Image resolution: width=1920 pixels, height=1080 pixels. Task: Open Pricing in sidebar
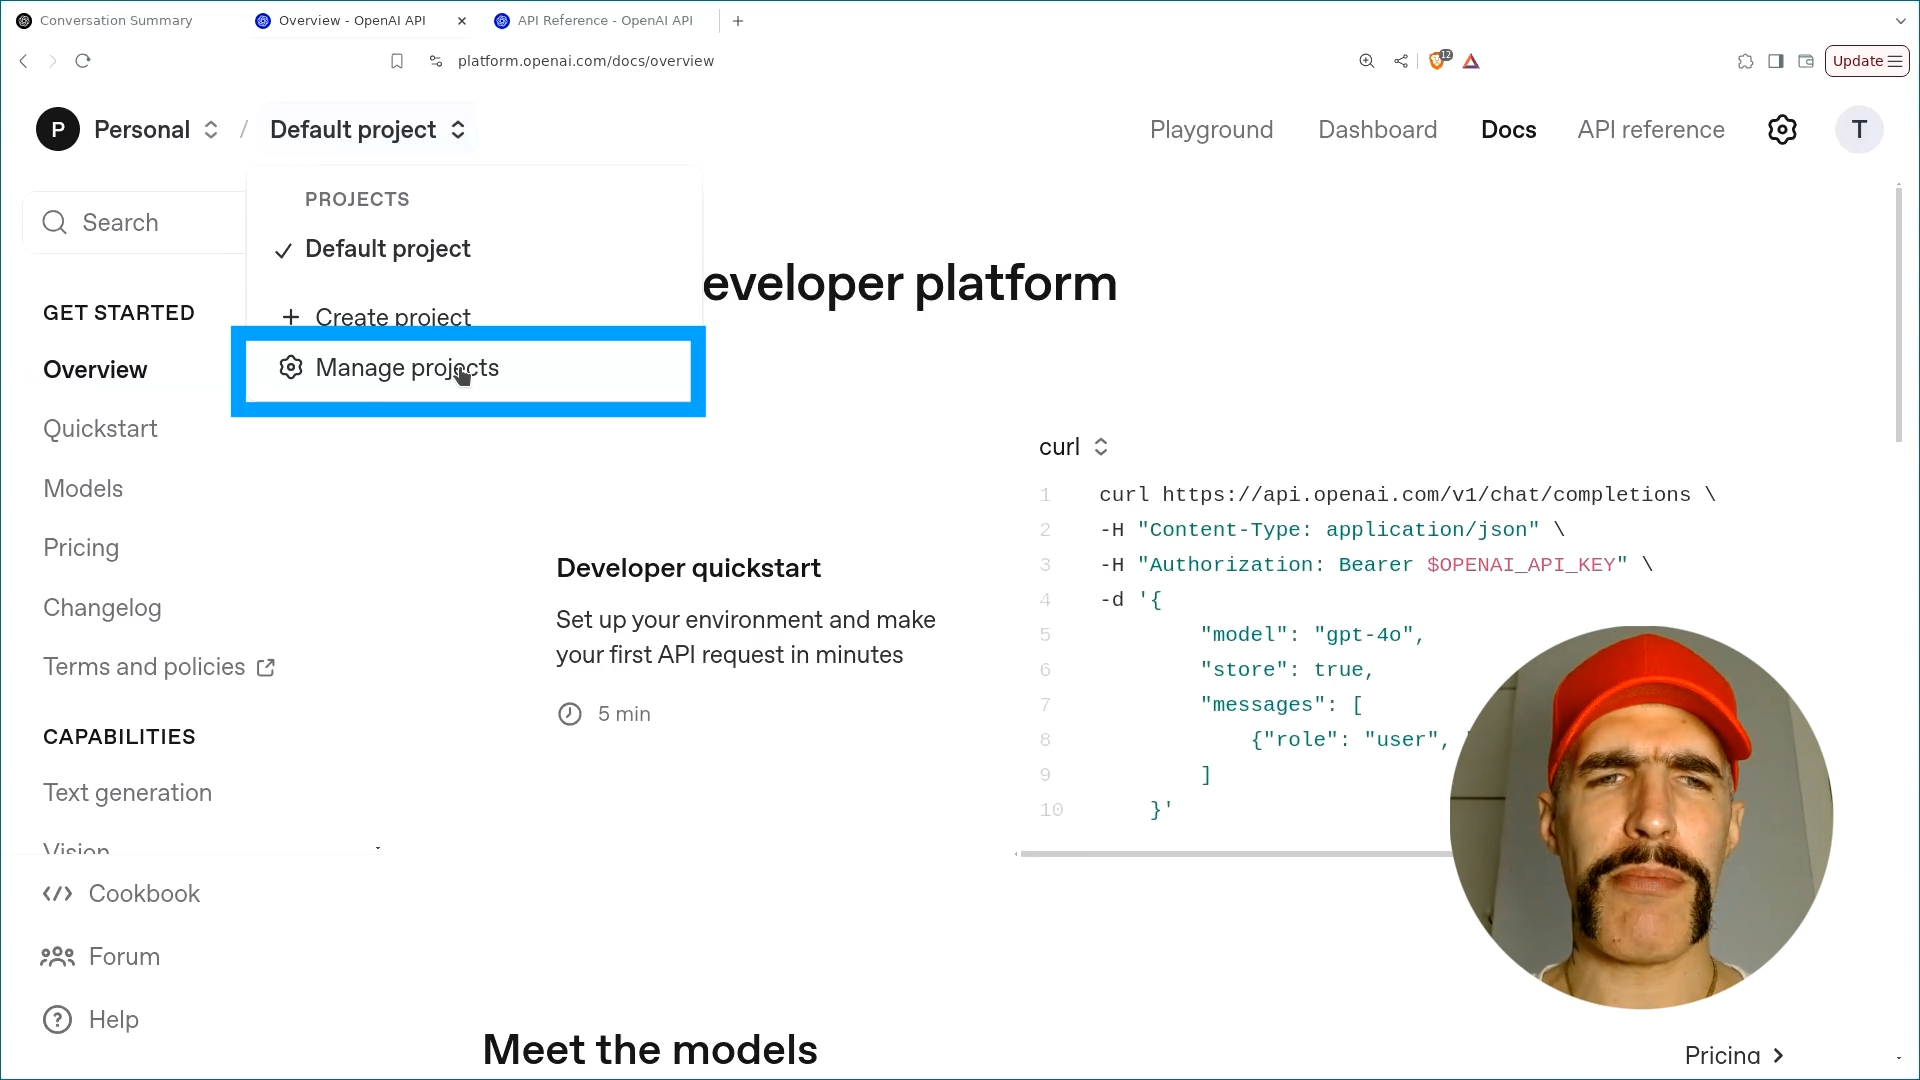pos(81,548)
